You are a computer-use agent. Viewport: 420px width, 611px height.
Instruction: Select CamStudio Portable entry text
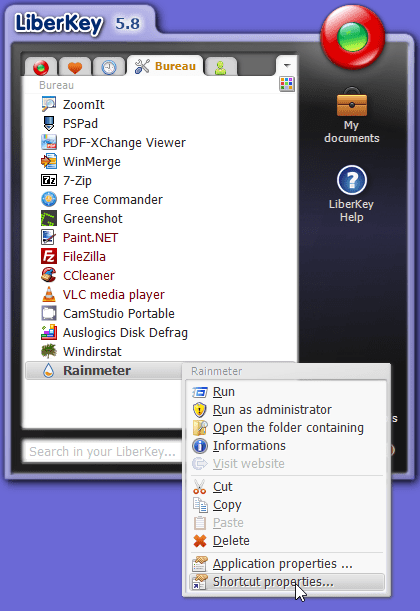pos(119,314)
